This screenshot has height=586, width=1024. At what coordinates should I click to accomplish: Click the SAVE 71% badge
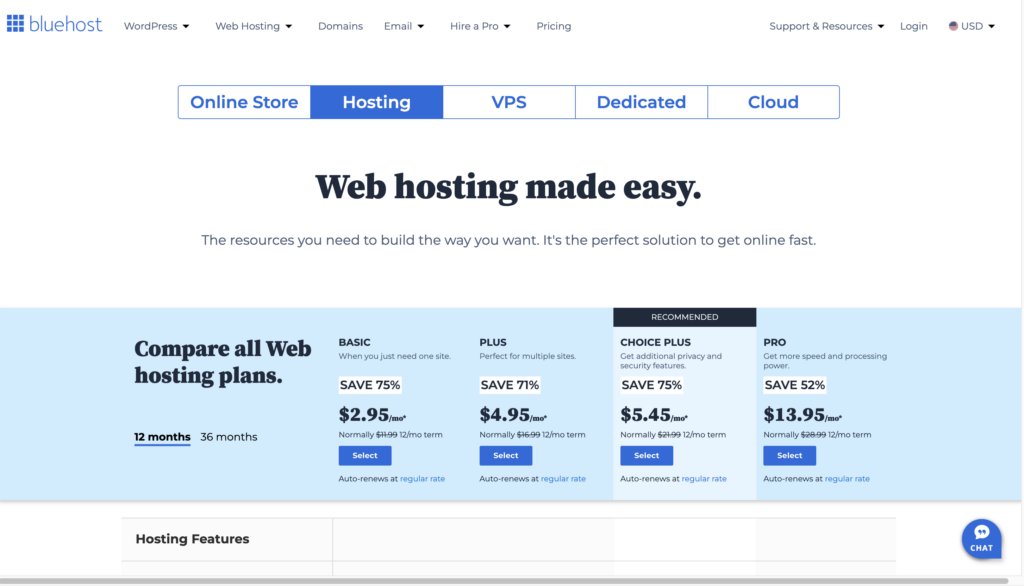509,385
